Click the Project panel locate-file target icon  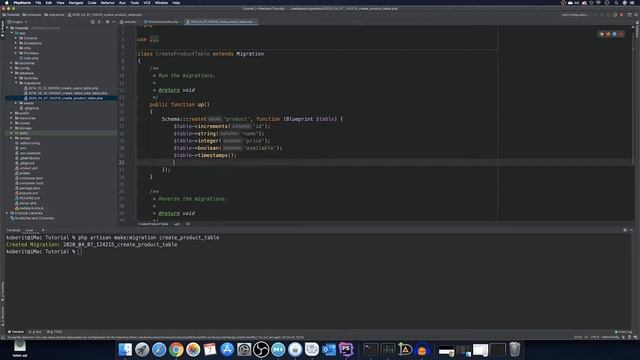93,22
